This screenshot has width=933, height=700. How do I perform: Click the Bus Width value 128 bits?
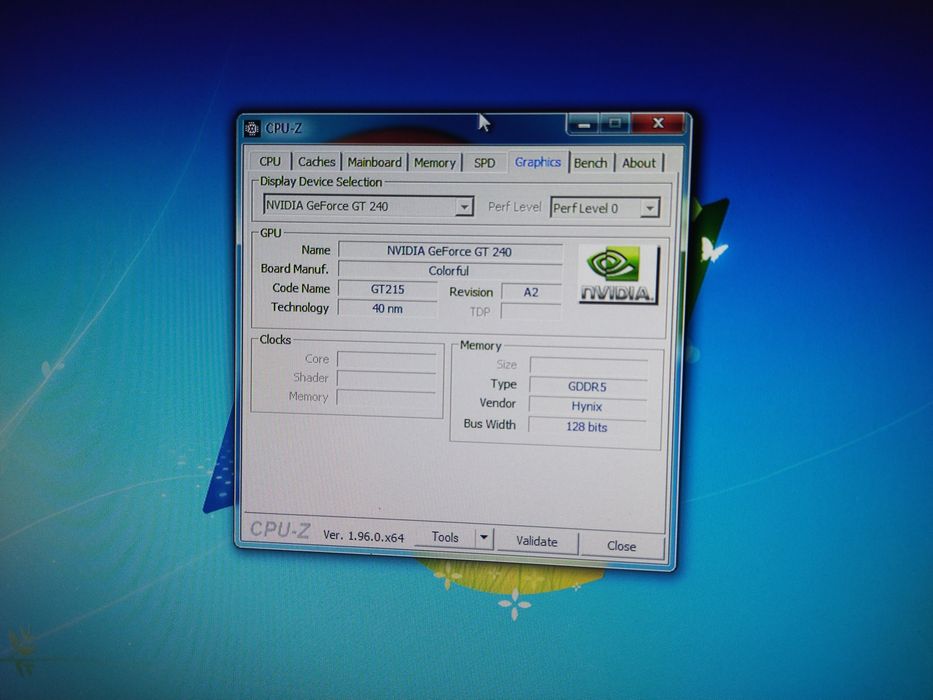coord(587,426)
